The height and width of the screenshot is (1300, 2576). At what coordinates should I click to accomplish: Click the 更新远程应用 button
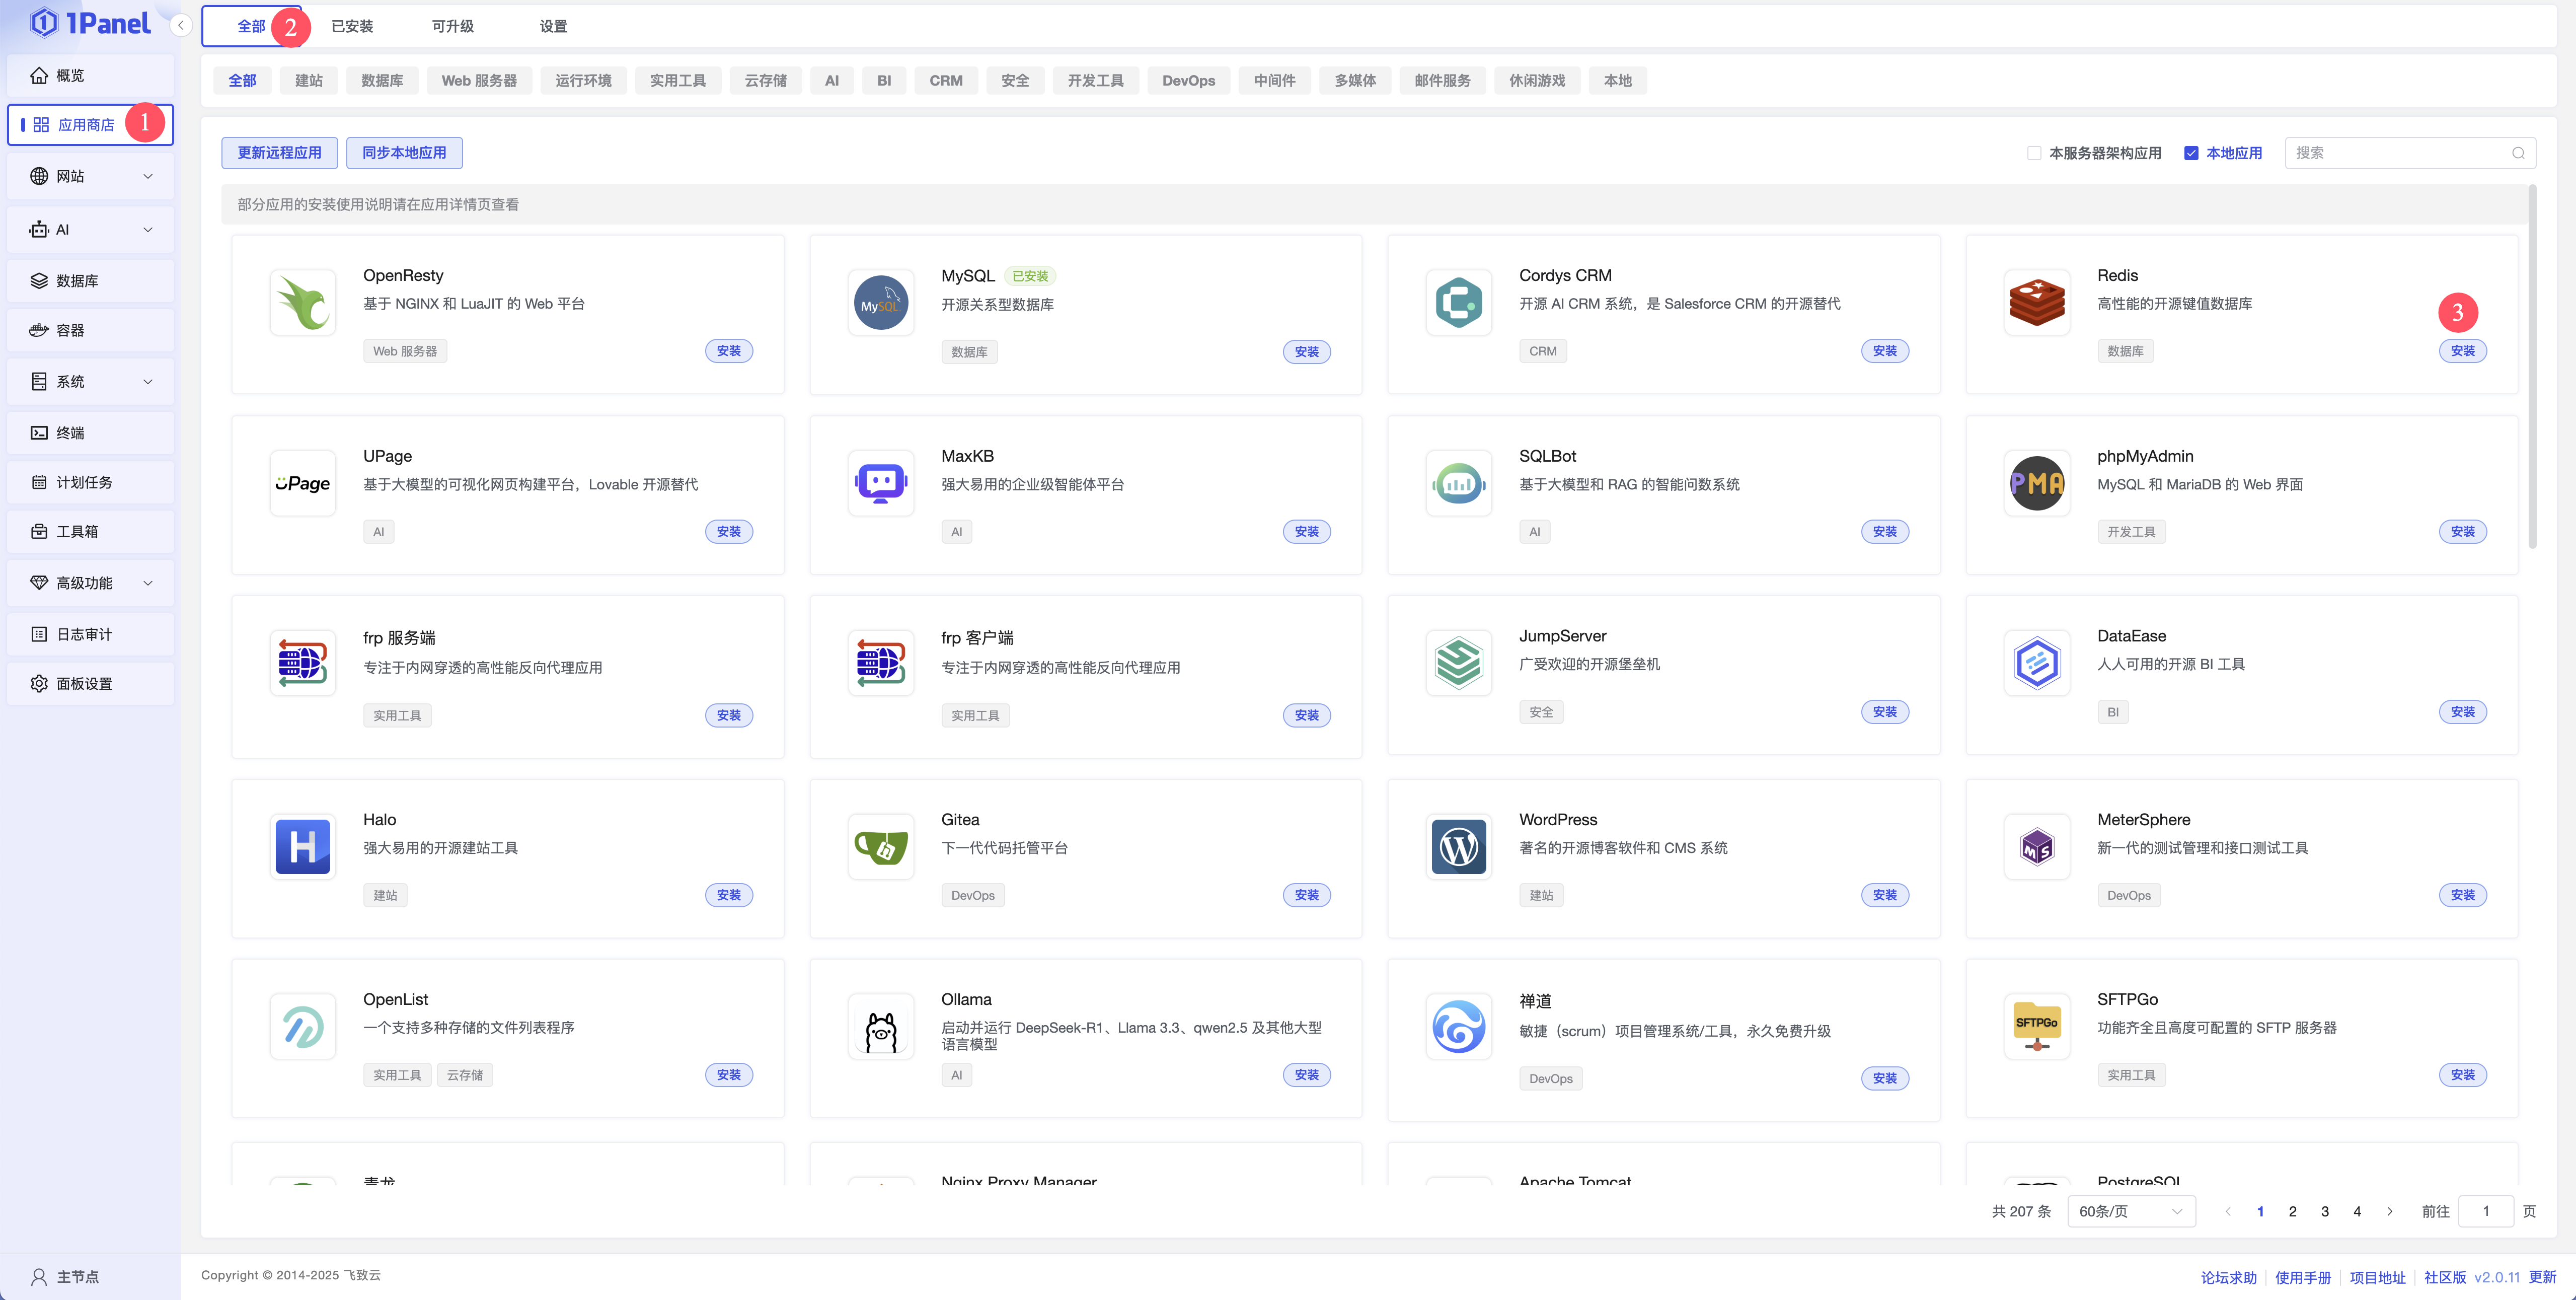click(x=279, y=153)
